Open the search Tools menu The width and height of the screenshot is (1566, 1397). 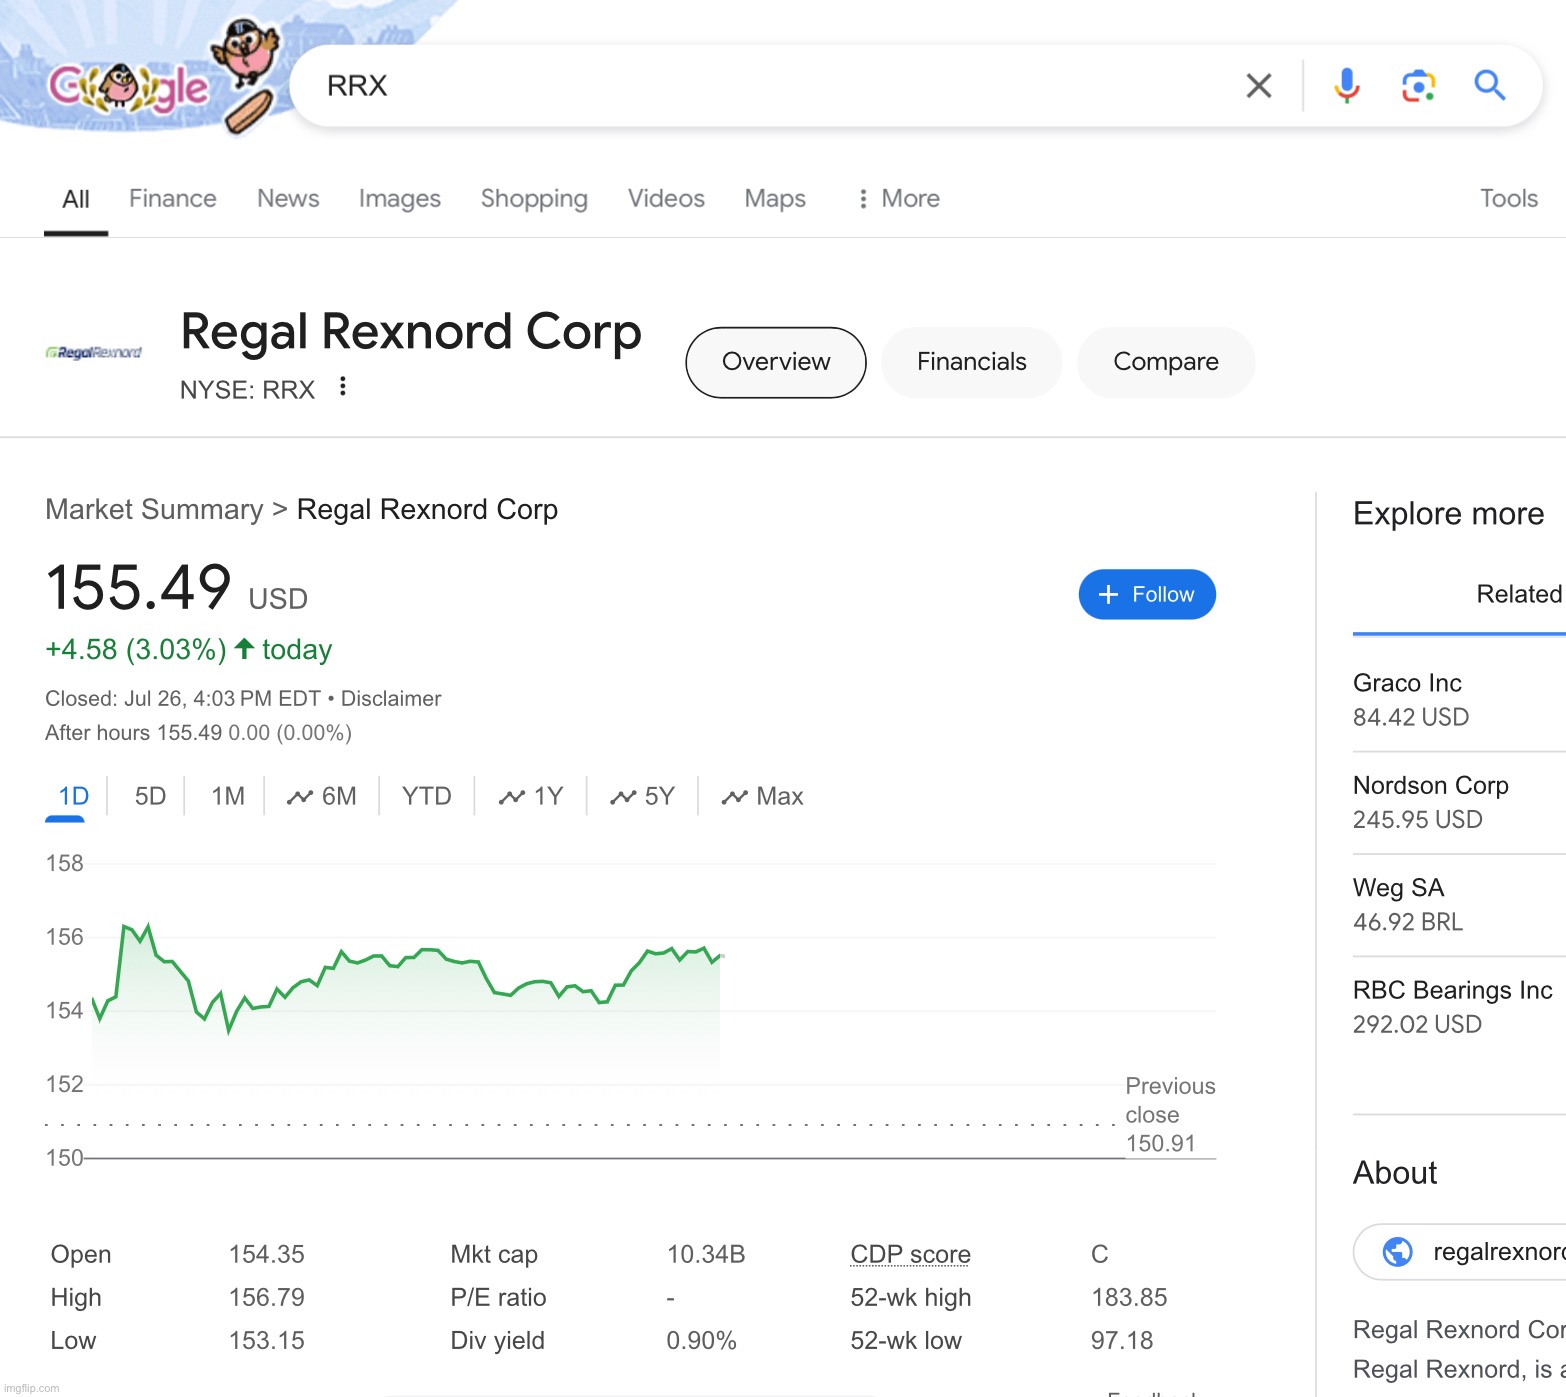[x=1509, y=199]
